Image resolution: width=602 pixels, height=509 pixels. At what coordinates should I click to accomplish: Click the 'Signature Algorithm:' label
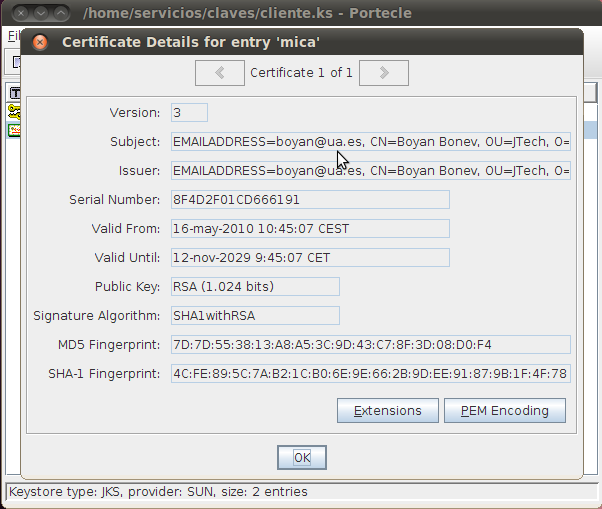[97, 316]
